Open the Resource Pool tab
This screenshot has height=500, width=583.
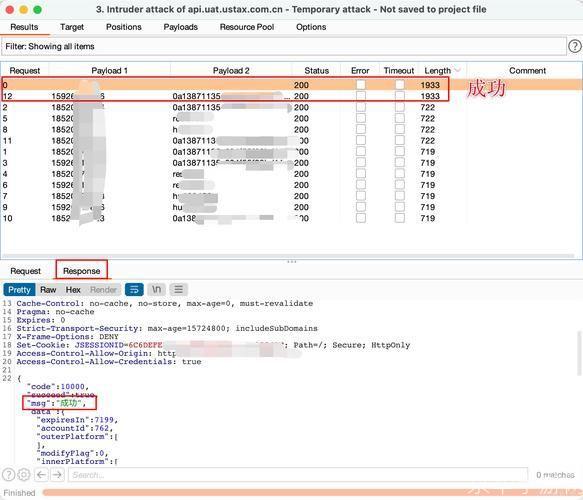pyautogui.click(x=247, y=27)
